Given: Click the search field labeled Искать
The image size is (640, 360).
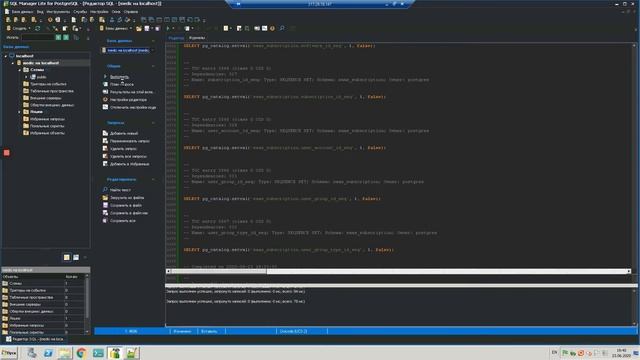Looking at the screenshot, I should (38, 38).
